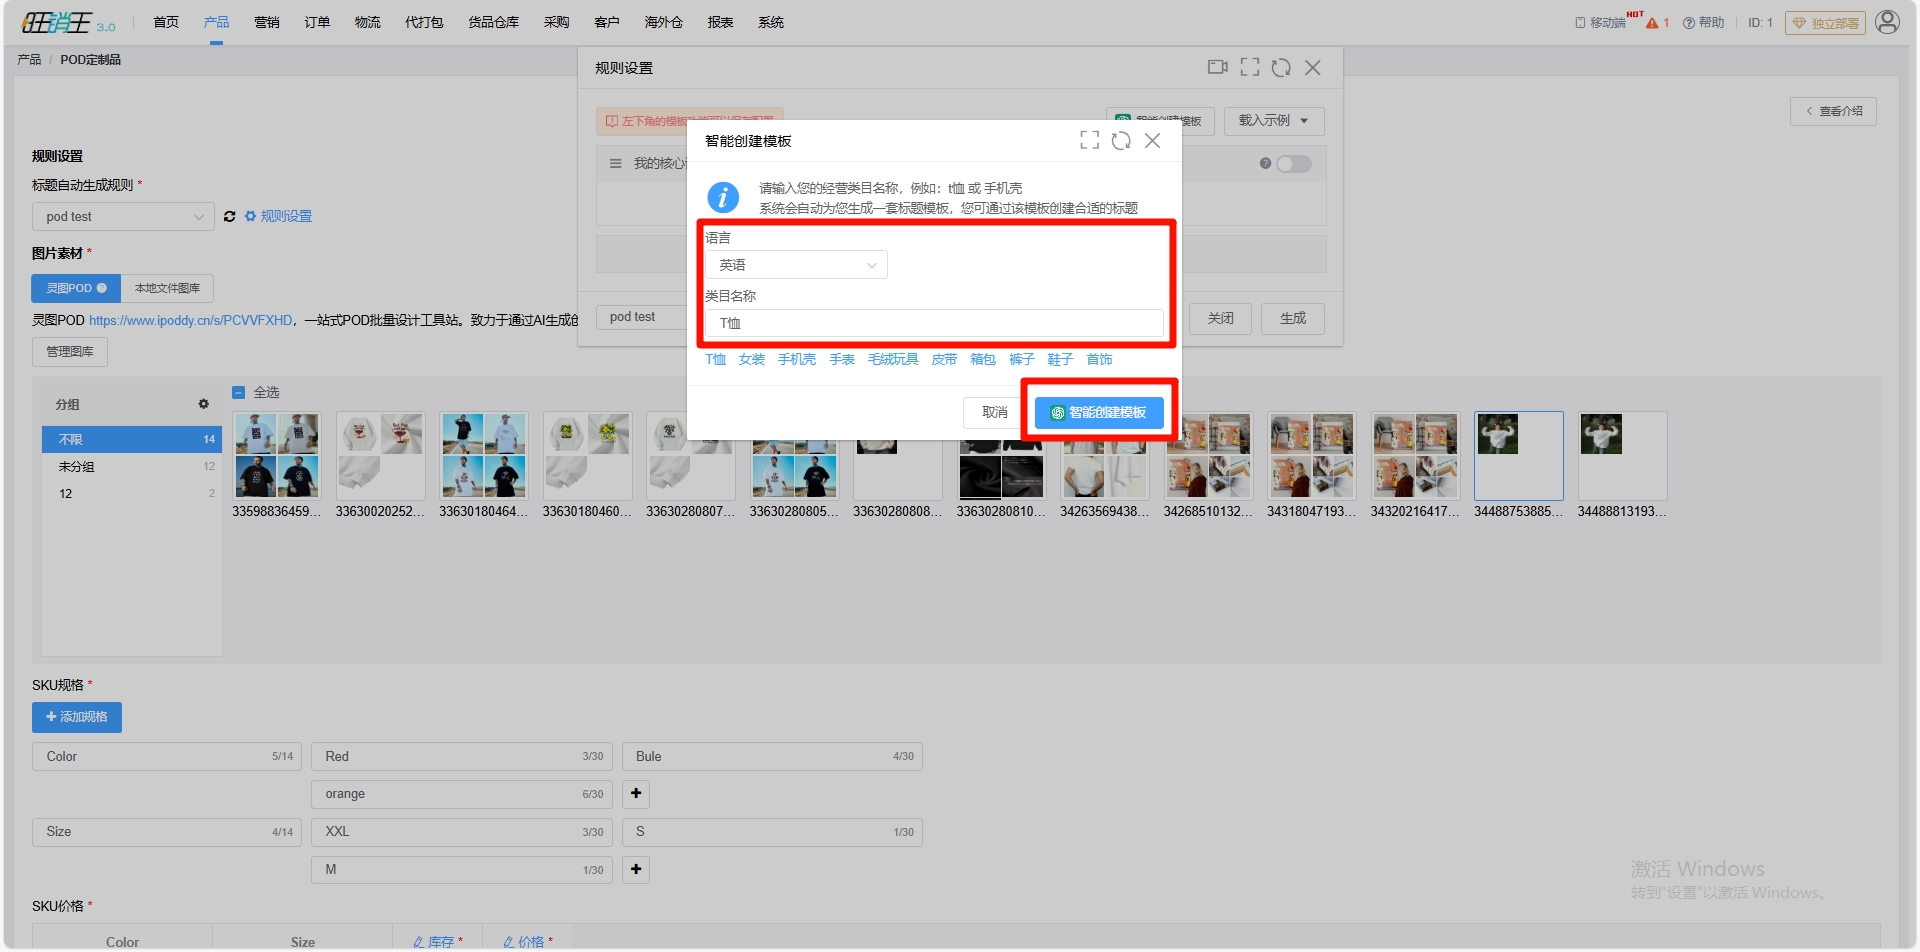Open the 载入示例 dropdown button
Image resolution: width=1920 pixels, height=952 pixels.
[1273, 121]
